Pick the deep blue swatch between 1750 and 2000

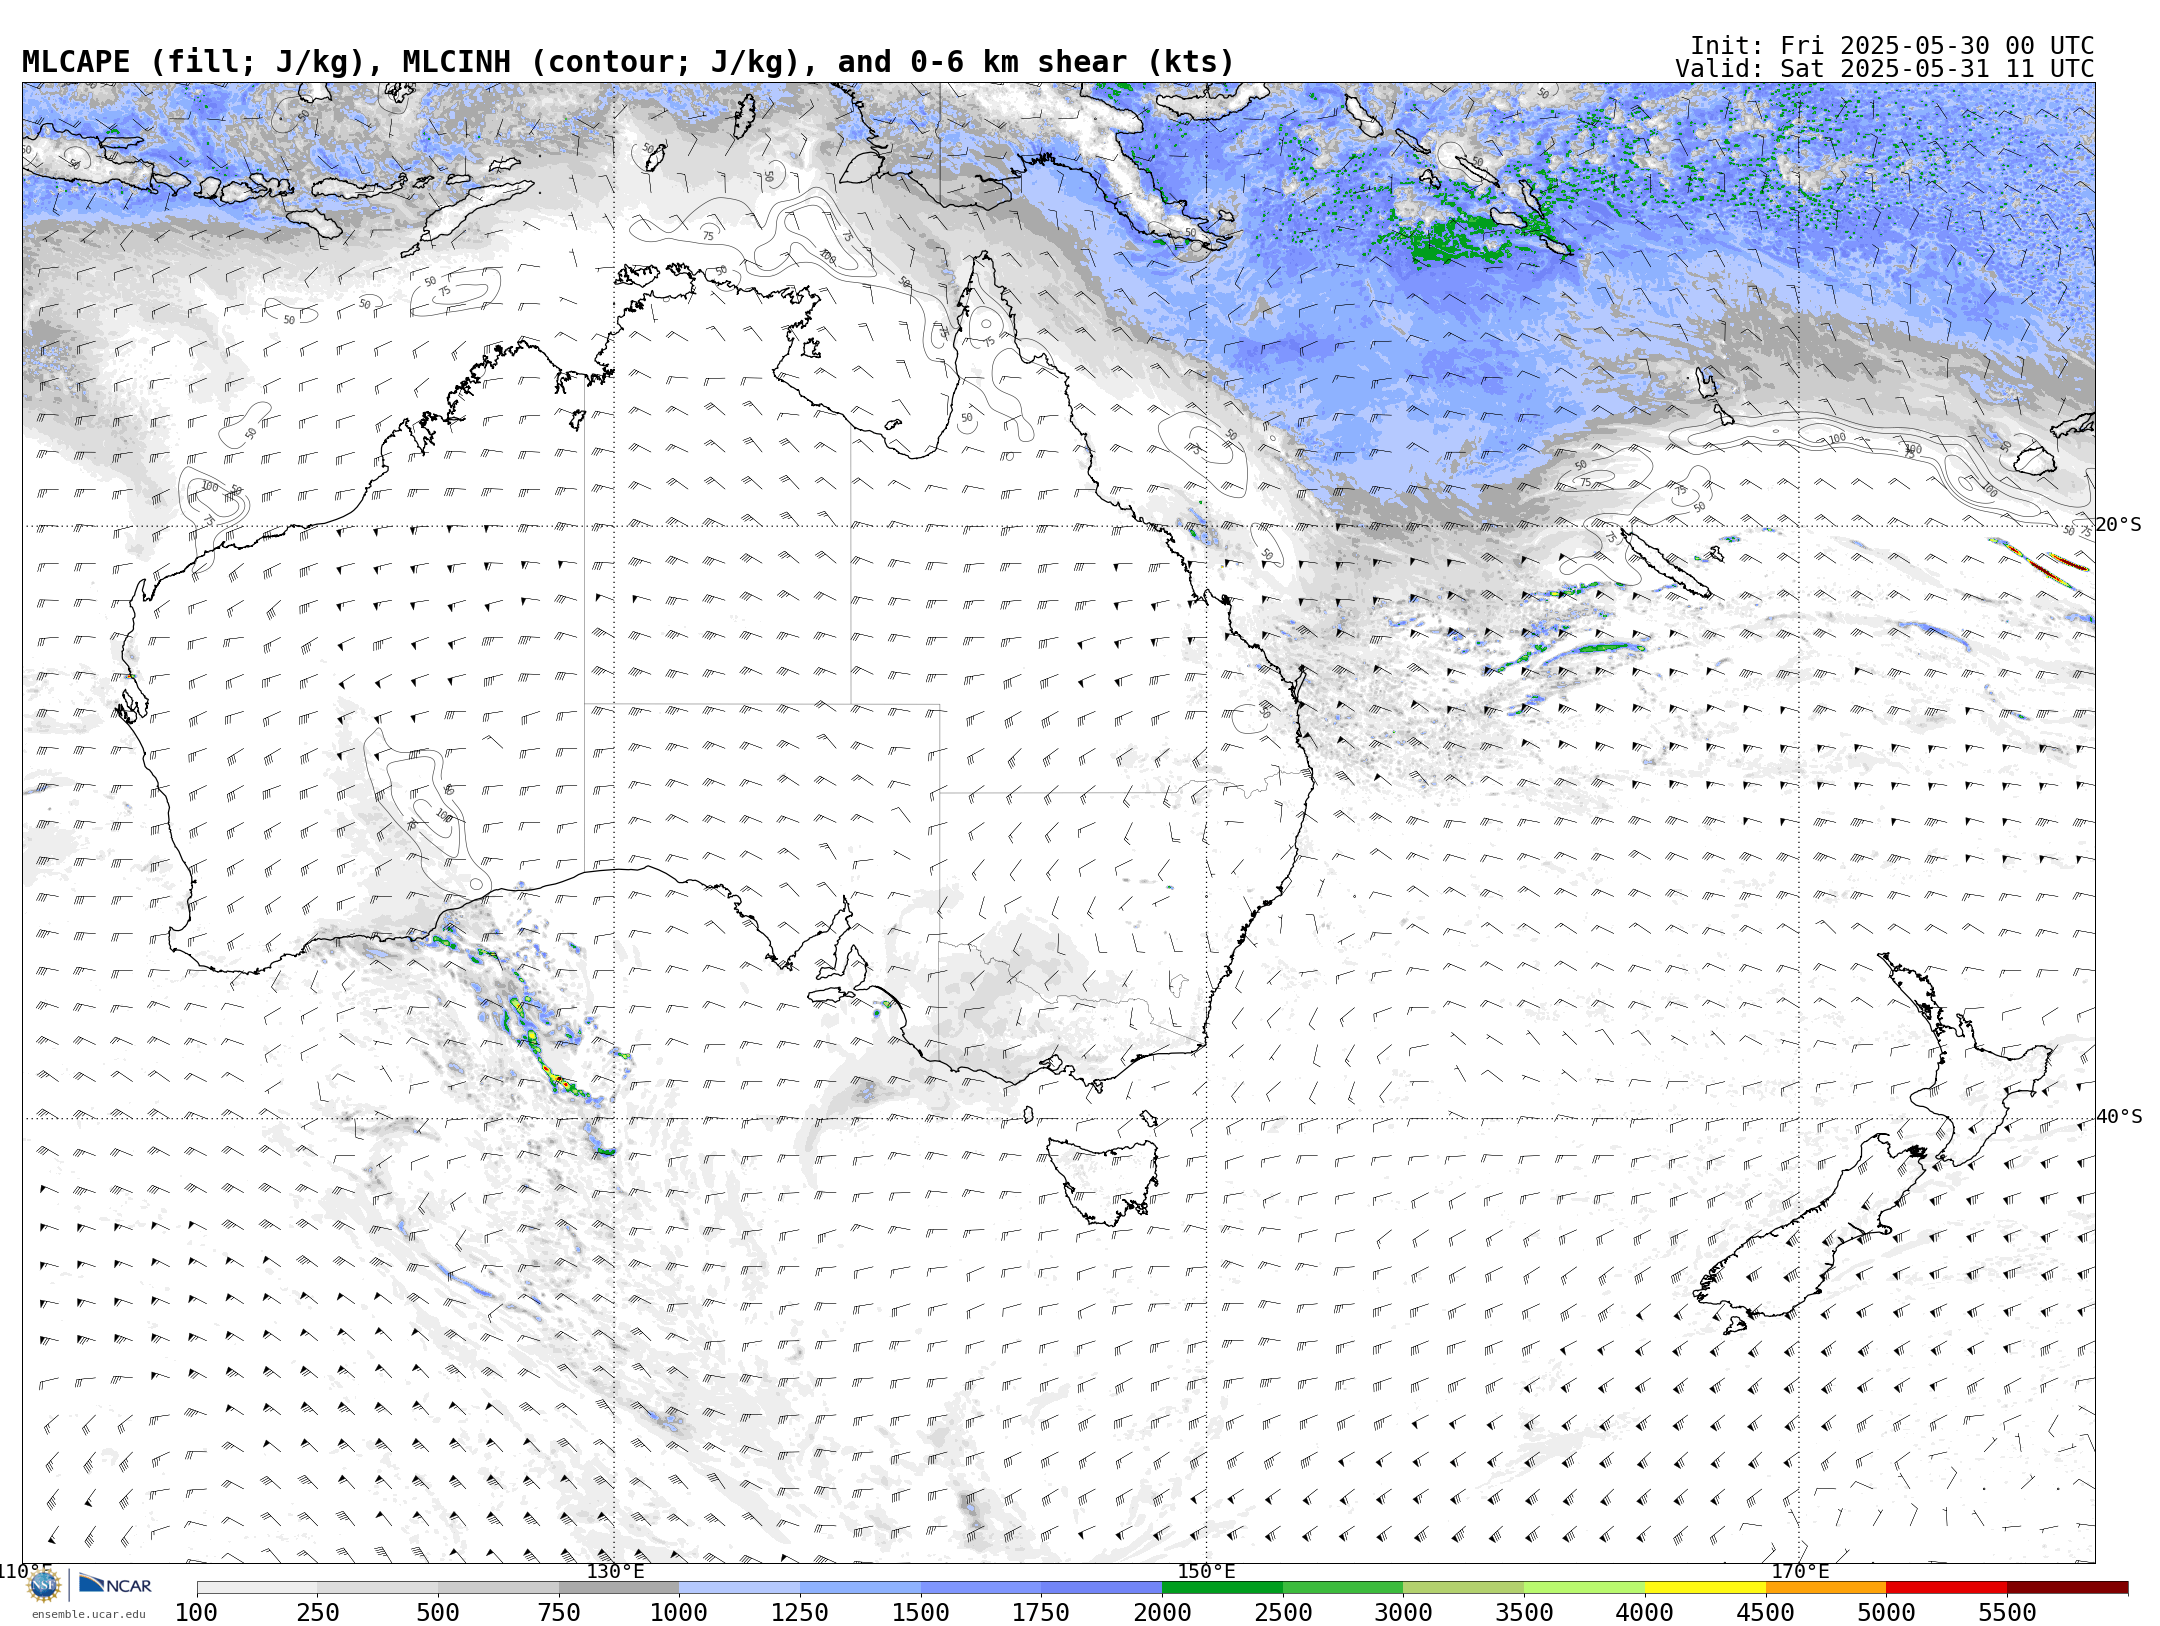1102,1588
